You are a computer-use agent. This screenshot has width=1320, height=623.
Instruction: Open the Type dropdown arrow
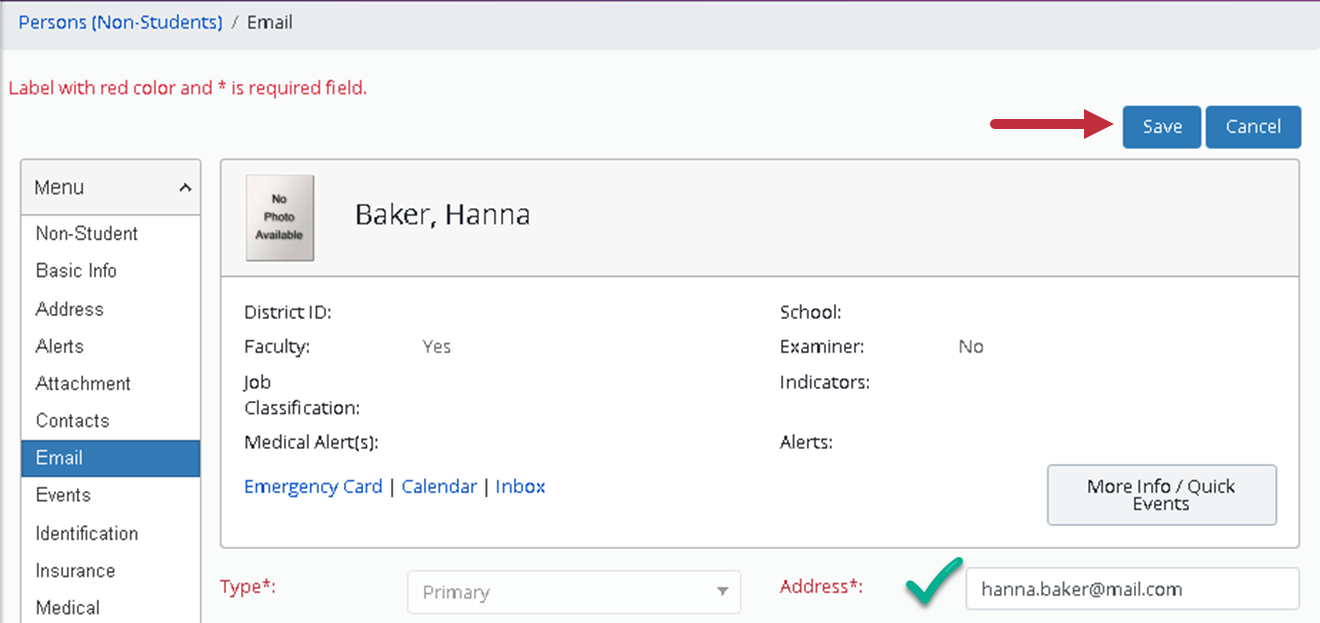(722, 592)
